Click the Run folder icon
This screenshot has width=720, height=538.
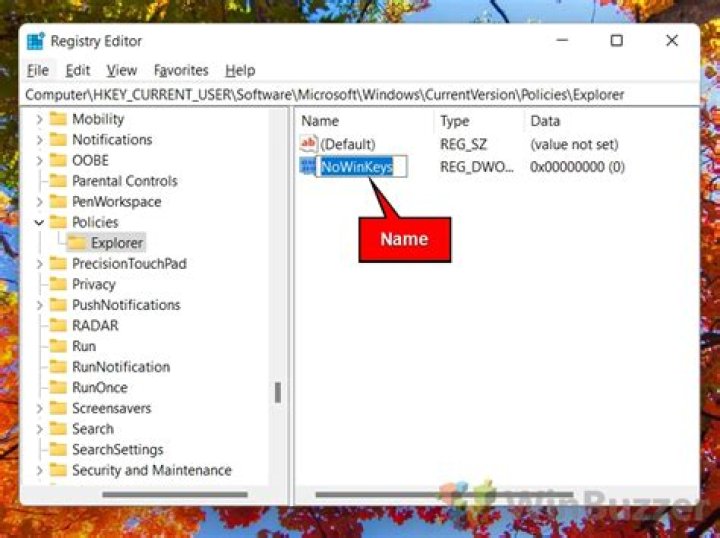[x=58, y=346]
